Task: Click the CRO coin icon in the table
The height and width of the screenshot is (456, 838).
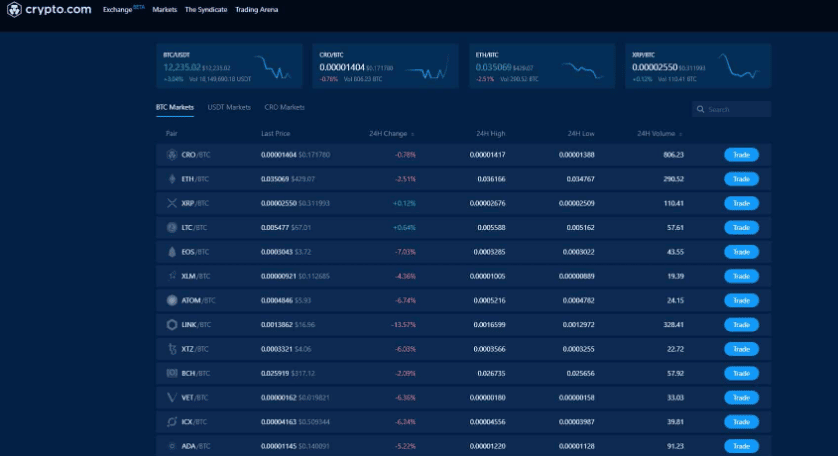Action: [172, 155]
